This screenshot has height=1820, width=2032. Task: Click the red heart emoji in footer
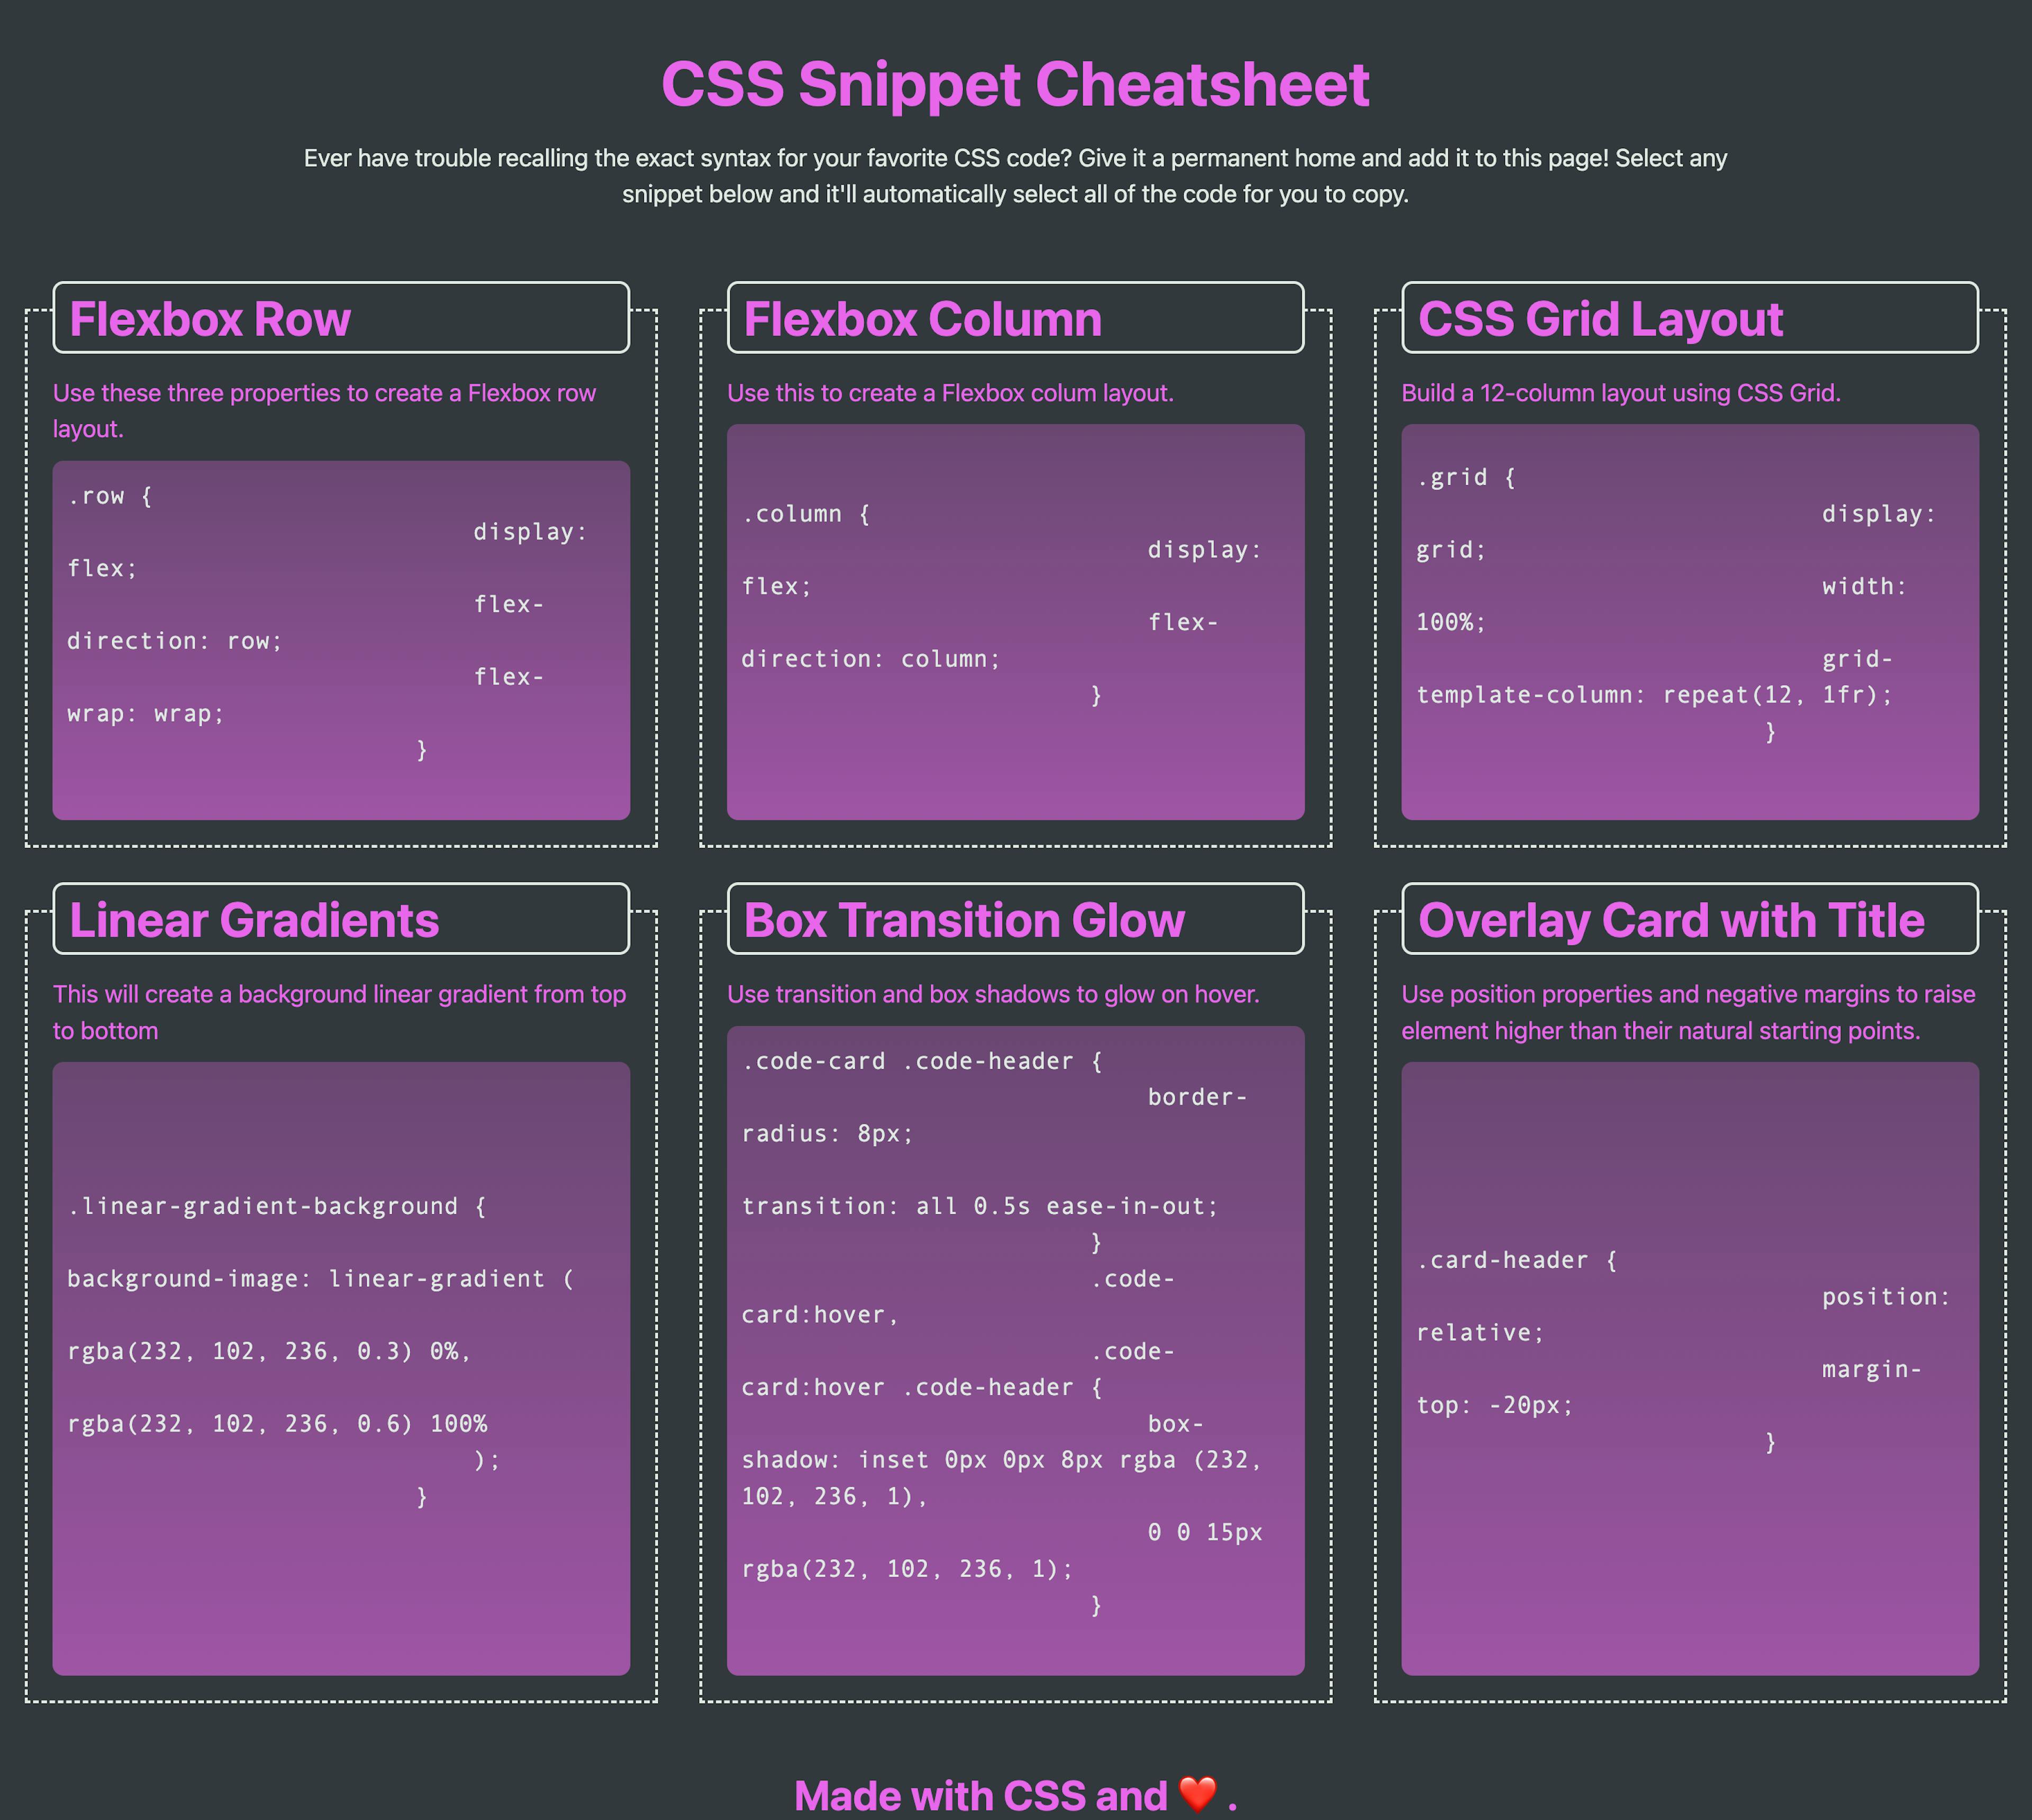pos(1198,1795)
